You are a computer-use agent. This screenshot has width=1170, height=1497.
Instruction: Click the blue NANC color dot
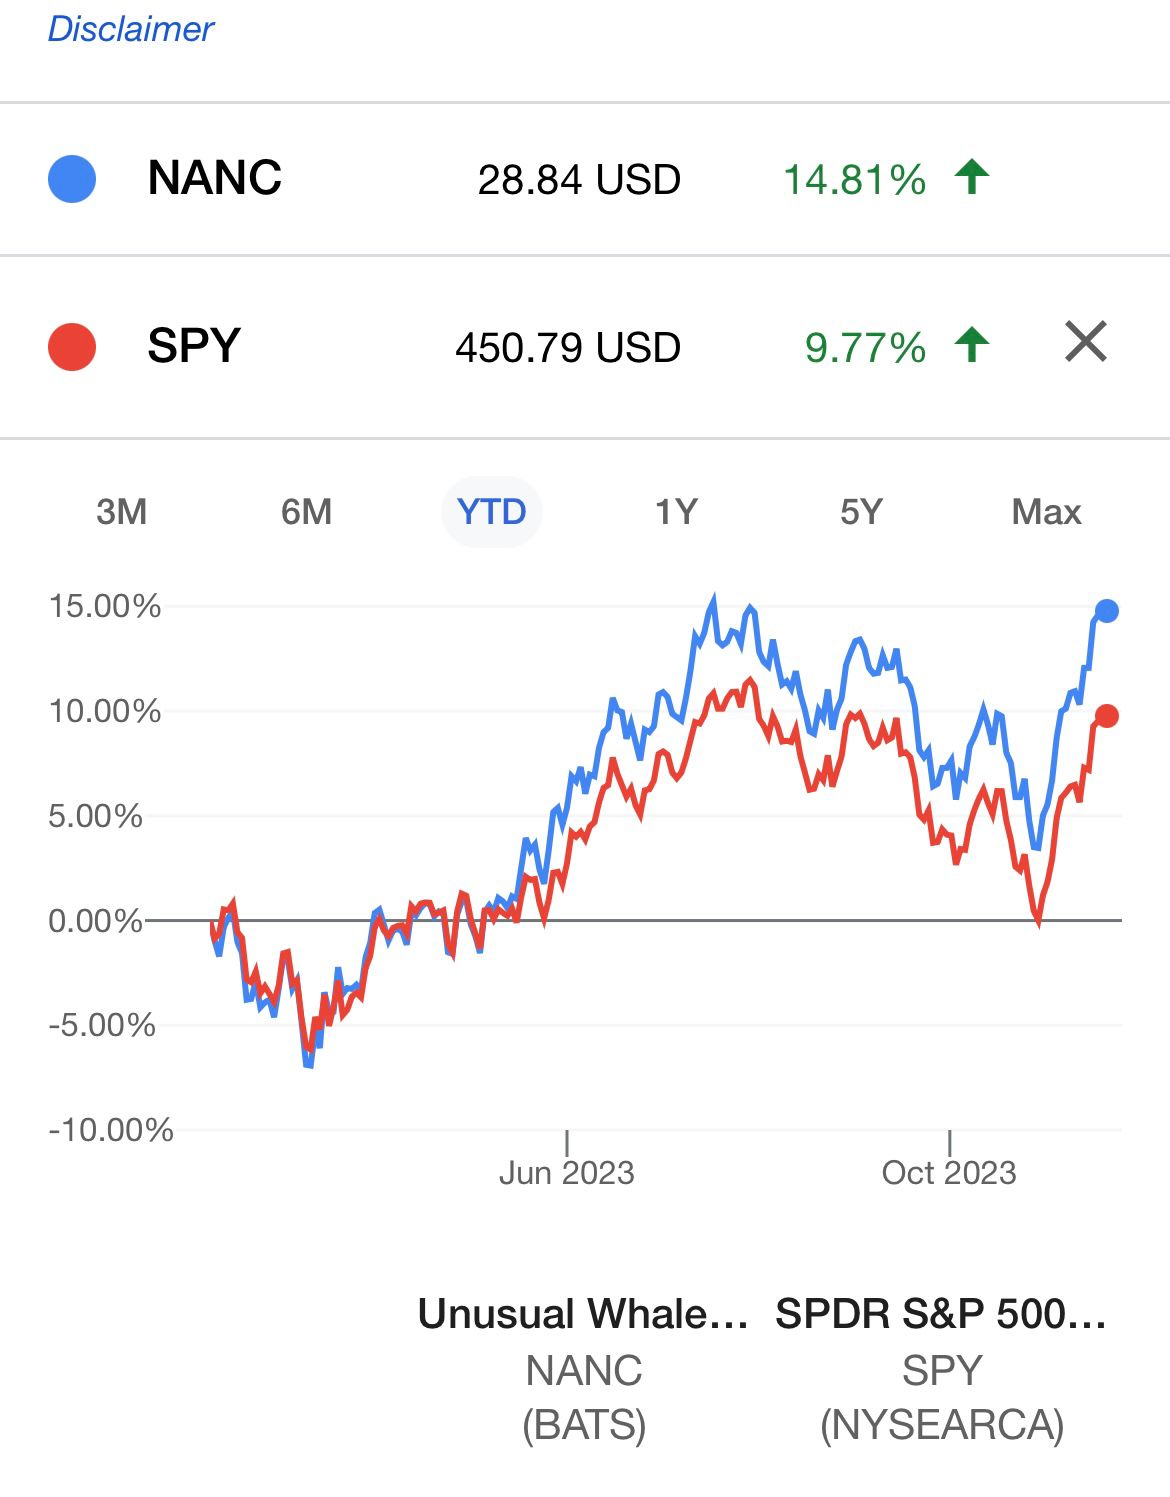coord(72,179)
